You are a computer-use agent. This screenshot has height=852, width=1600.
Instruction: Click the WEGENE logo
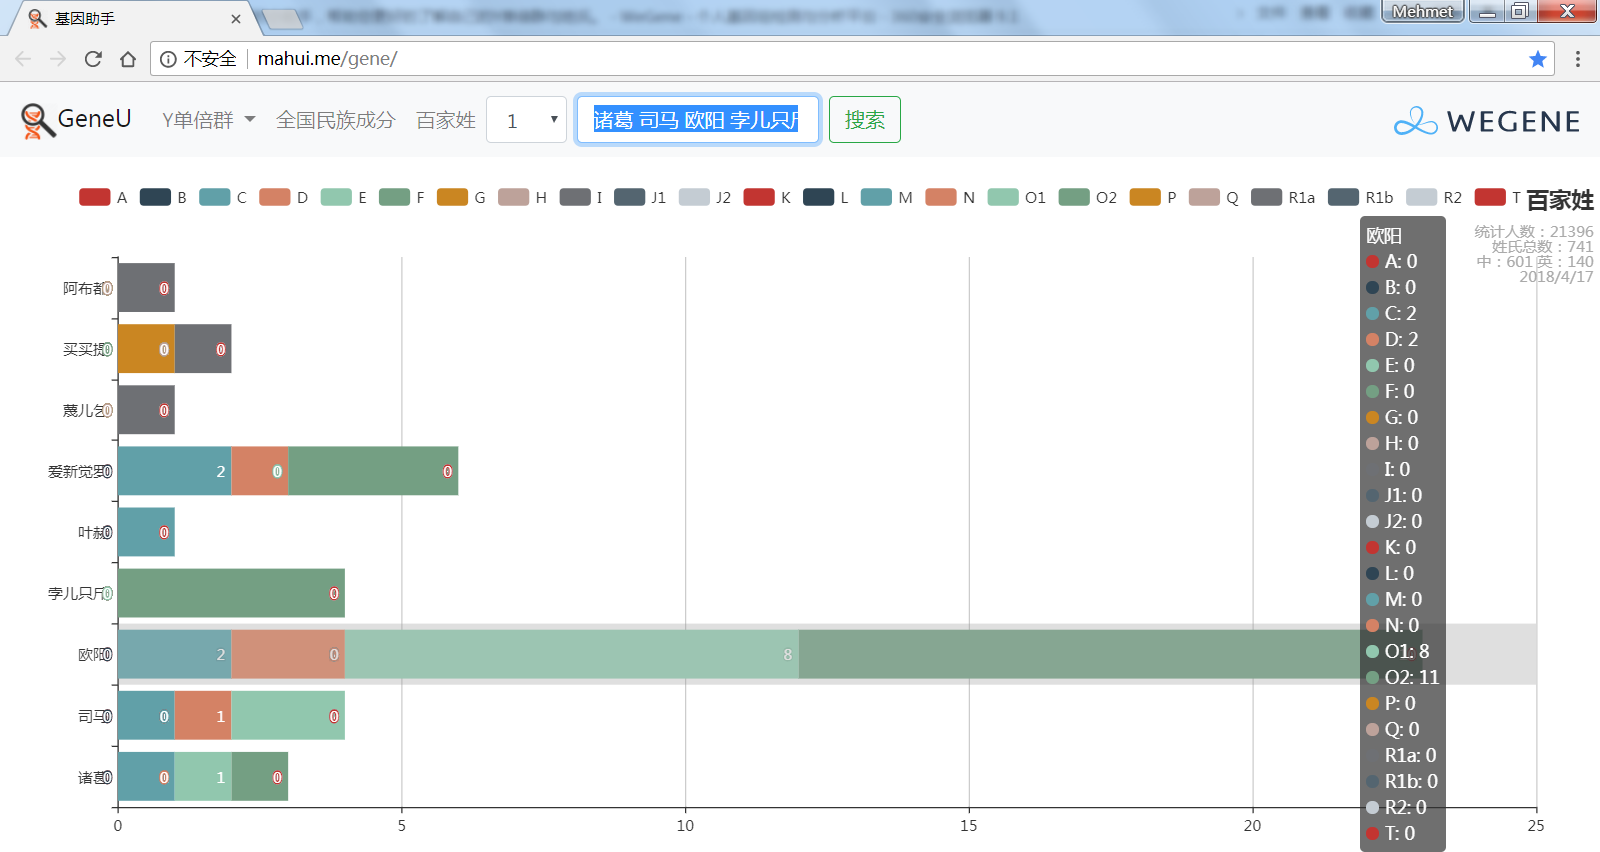[1487, 121]
